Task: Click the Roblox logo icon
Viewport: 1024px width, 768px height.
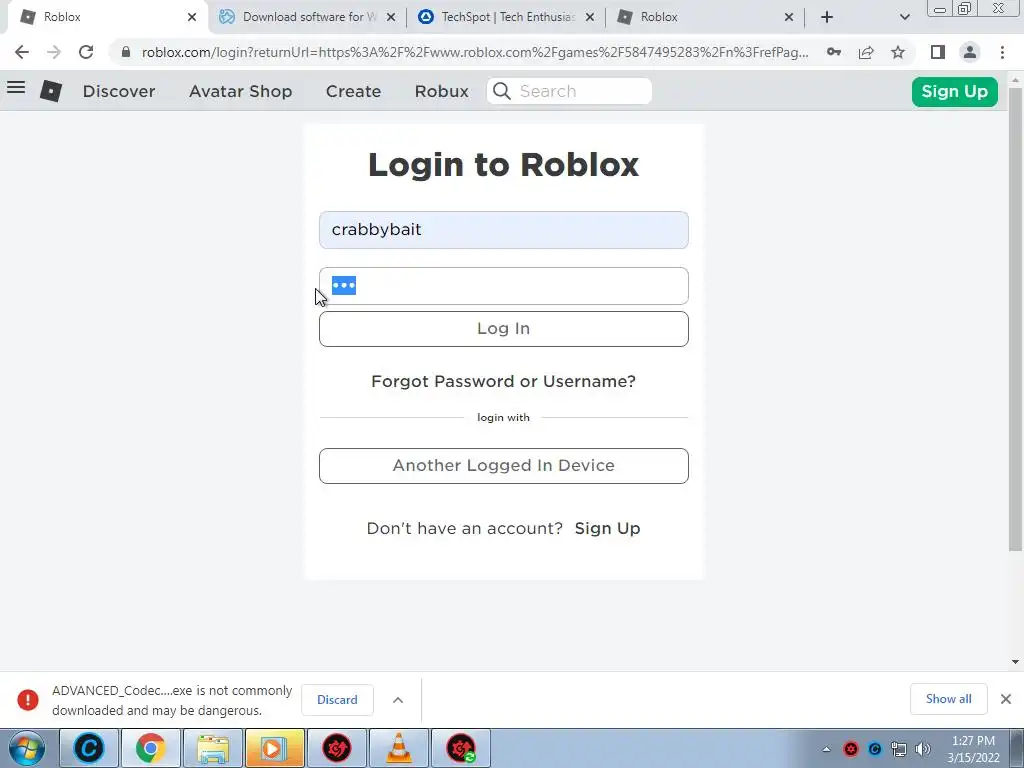Action: click(x=51, y=91)
